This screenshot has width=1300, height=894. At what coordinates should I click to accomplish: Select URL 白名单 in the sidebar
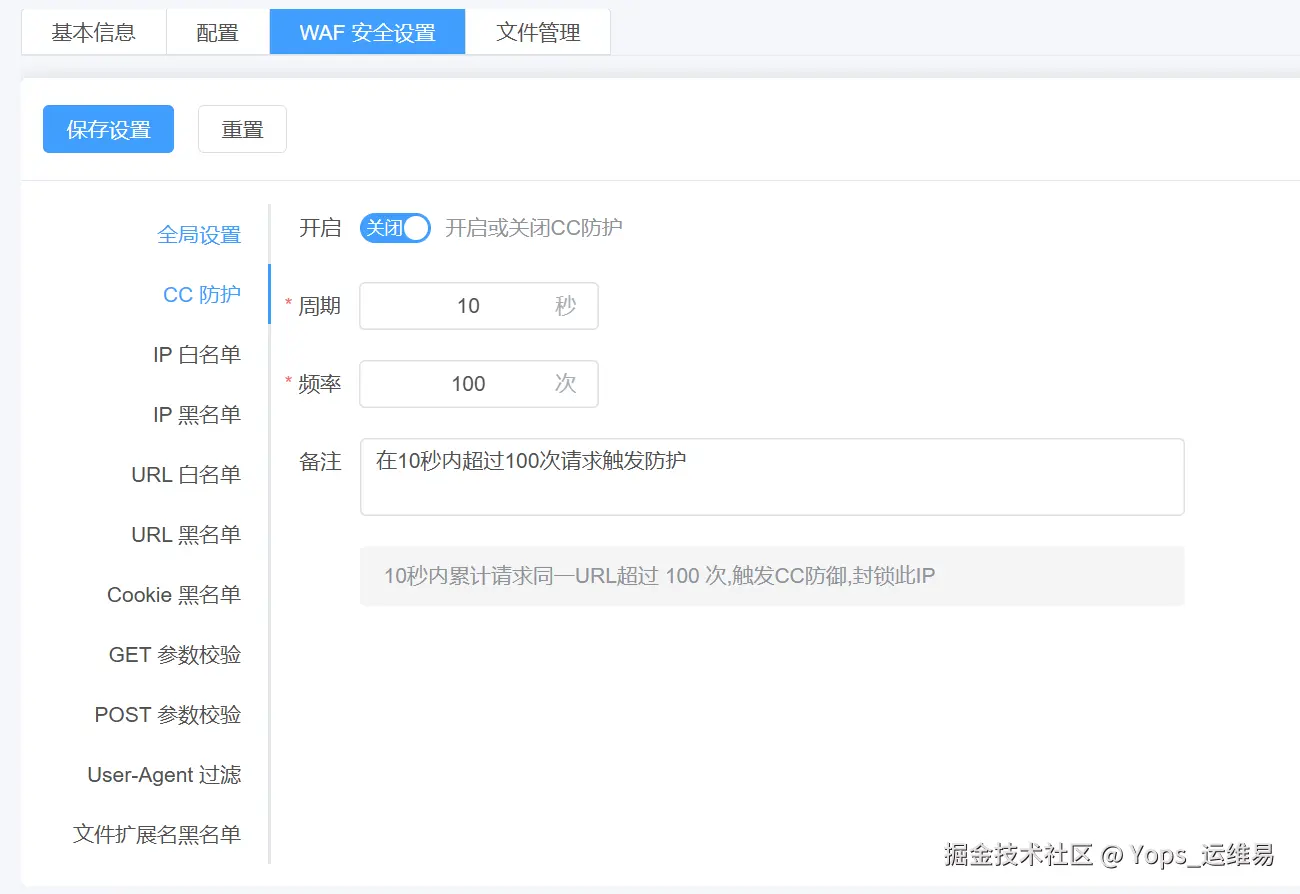click(x=186, y=474)
